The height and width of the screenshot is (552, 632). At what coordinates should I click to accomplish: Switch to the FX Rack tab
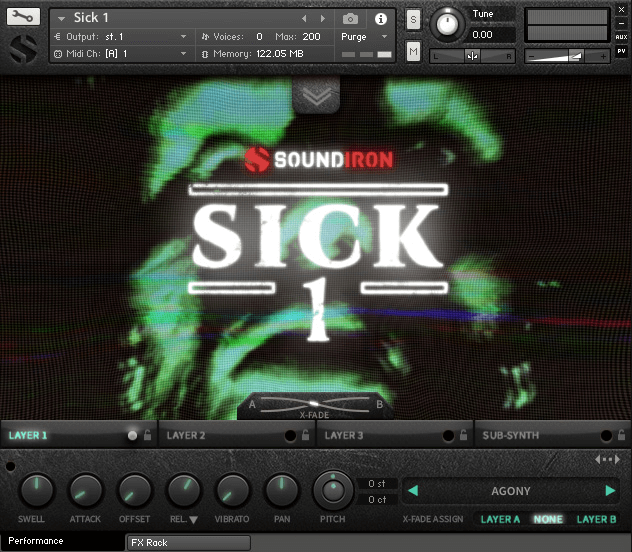150,542
